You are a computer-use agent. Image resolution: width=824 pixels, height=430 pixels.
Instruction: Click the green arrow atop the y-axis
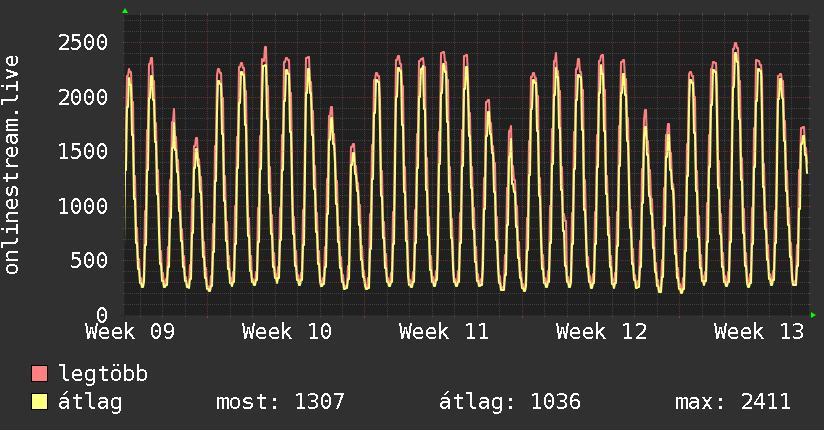point(125,11)
